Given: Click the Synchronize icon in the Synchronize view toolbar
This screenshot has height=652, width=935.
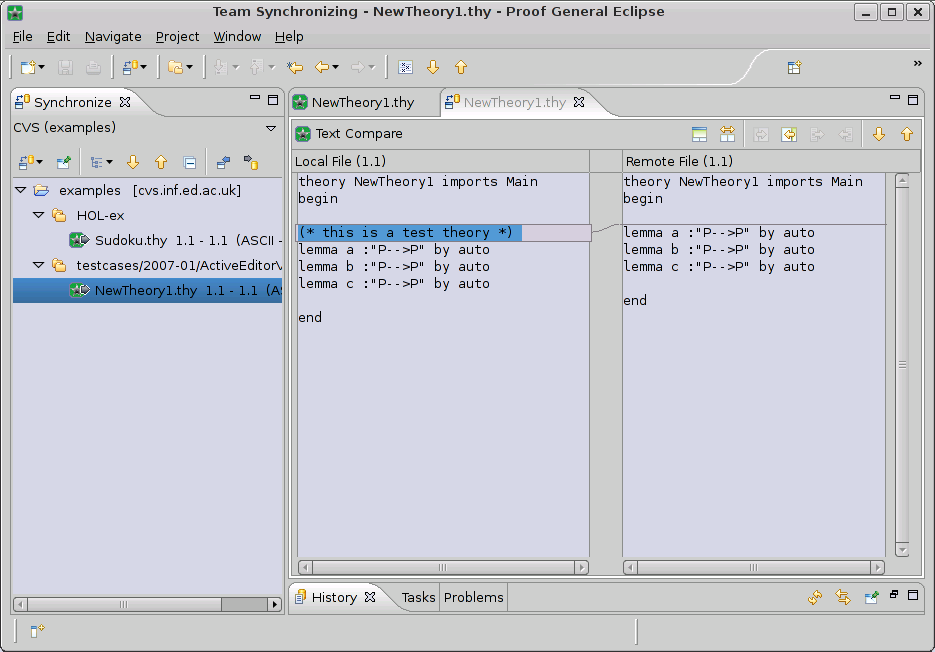Looking at the screenshot, I should (x=26, y=162).
